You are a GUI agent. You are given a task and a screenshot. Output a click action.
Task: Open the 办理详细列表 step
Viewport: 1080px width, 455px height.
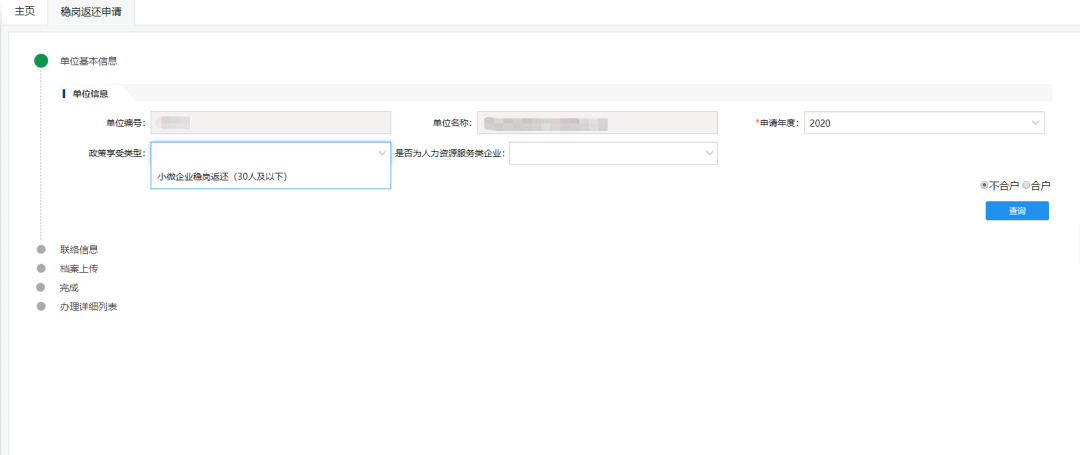[88, 306]
